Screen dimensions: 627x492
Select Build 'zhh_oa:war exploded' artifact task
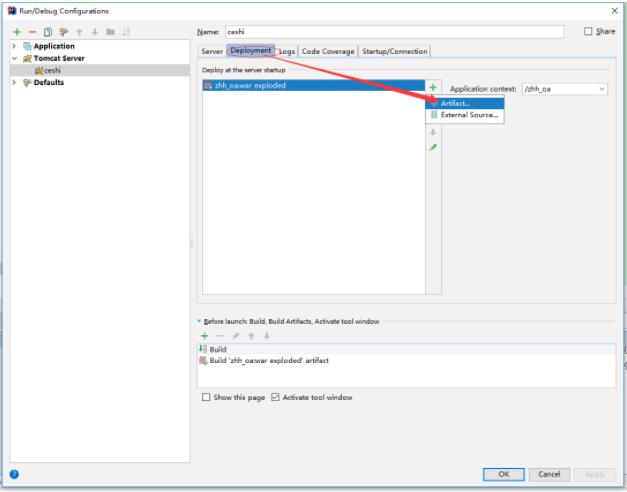pos(406,360)
